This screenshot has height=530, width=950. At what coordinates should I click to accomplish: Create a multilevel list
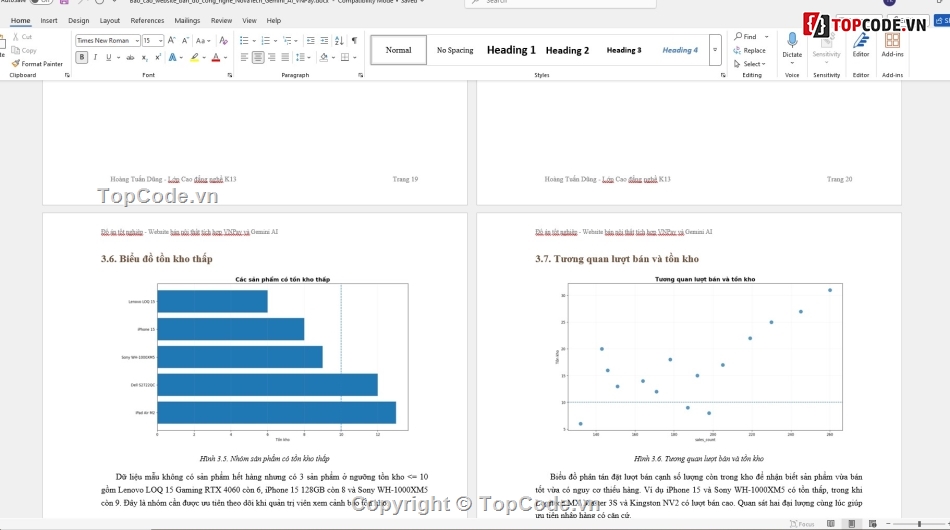tap(287, 41)
